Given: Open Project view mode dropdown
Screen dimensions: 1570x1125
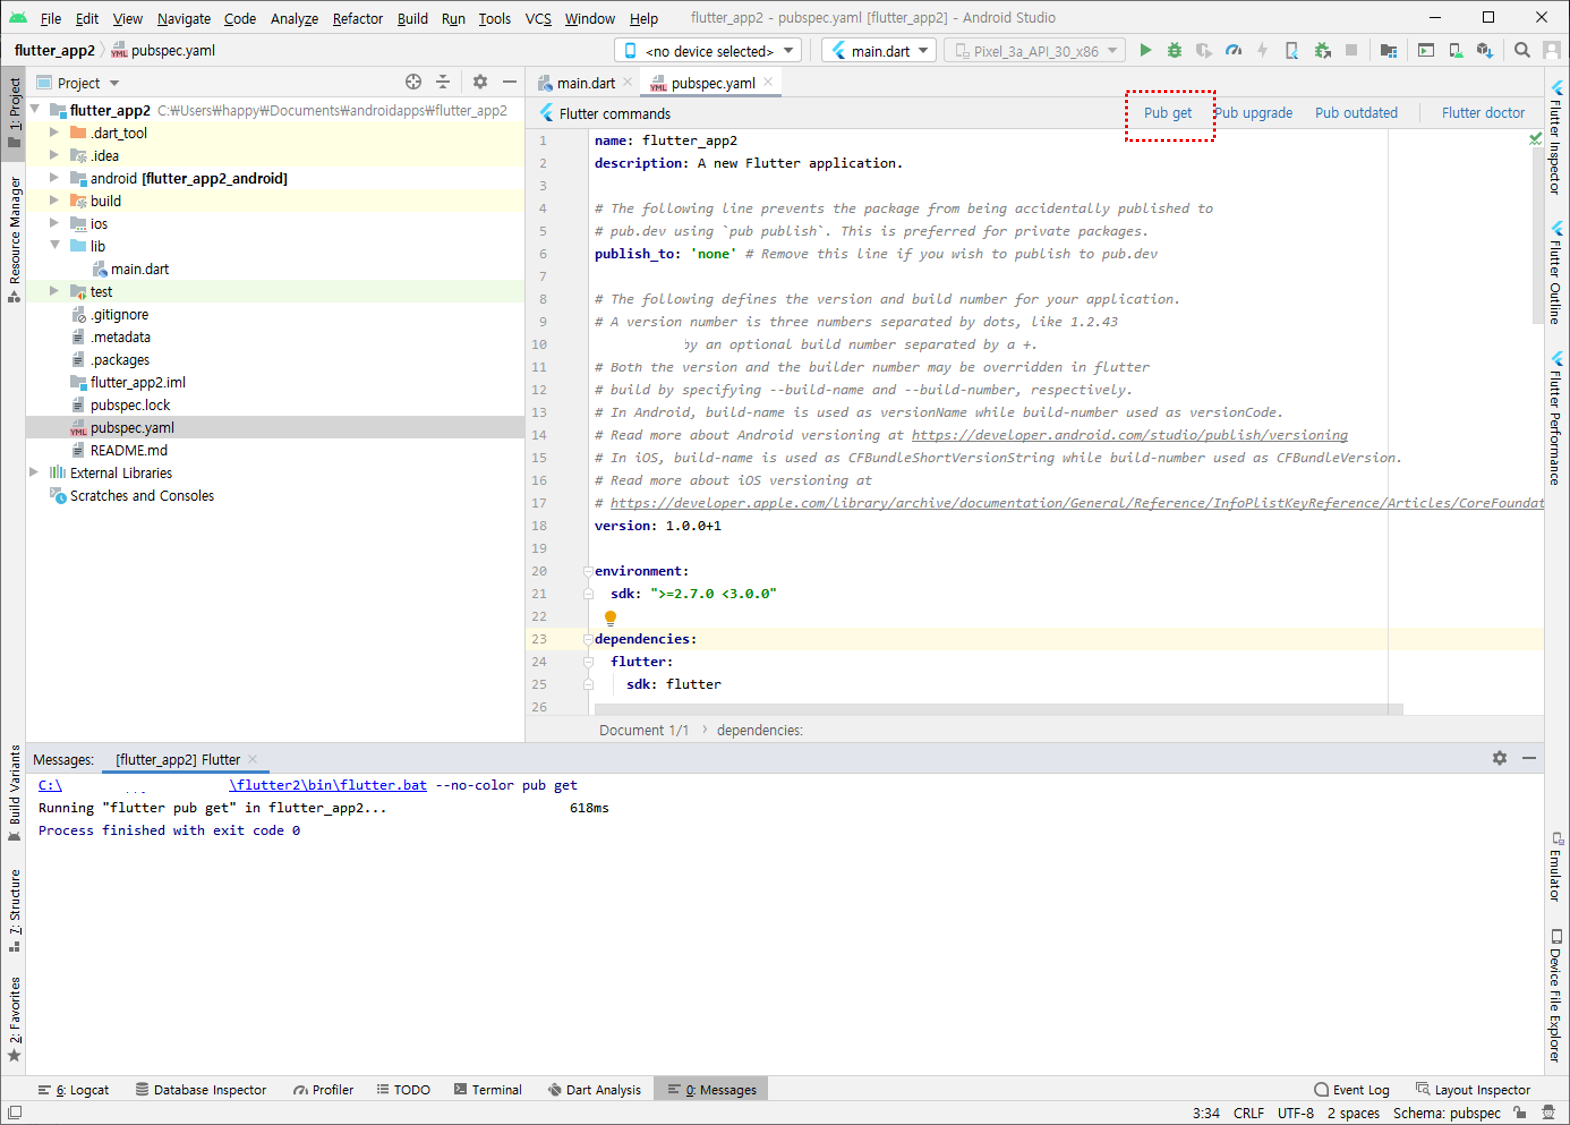Looking at the screenshot, I should click(79, 83).
